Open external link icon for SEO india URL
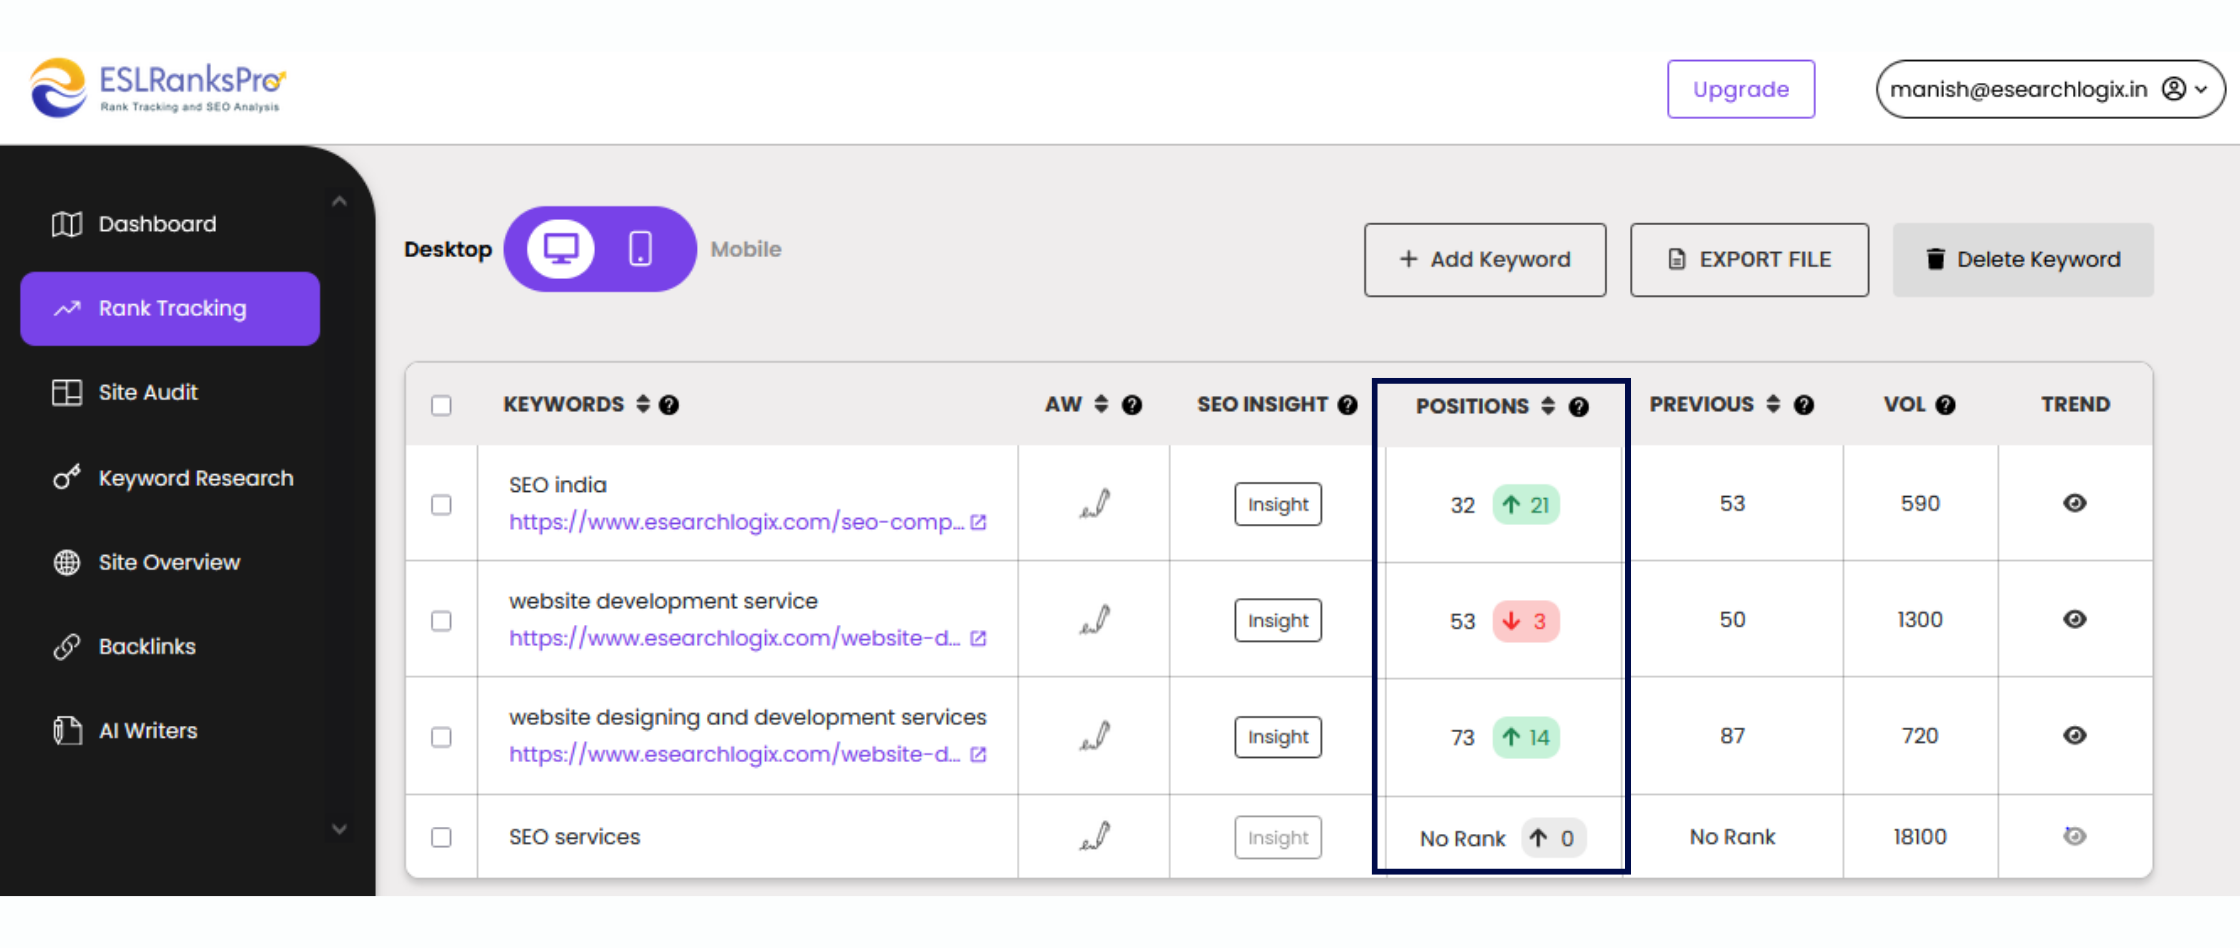 tap(979, 522)
